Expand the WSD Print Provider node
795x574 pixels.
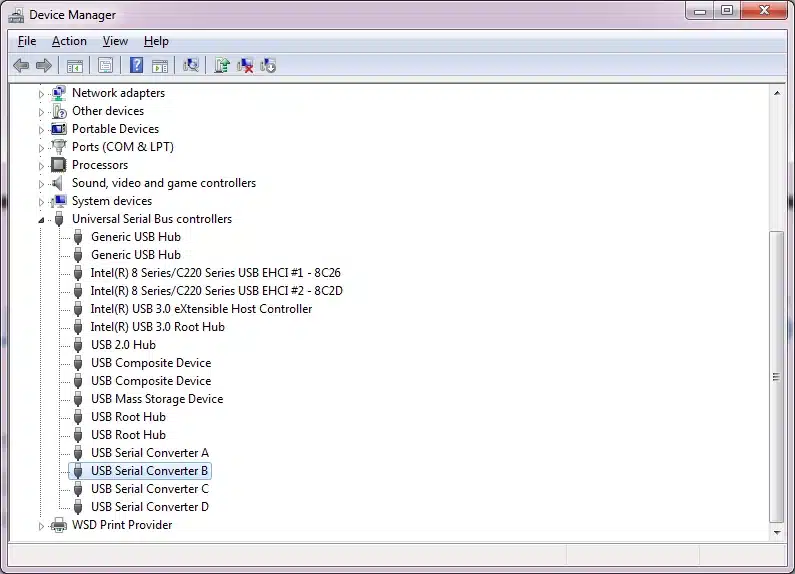point(41,526)
